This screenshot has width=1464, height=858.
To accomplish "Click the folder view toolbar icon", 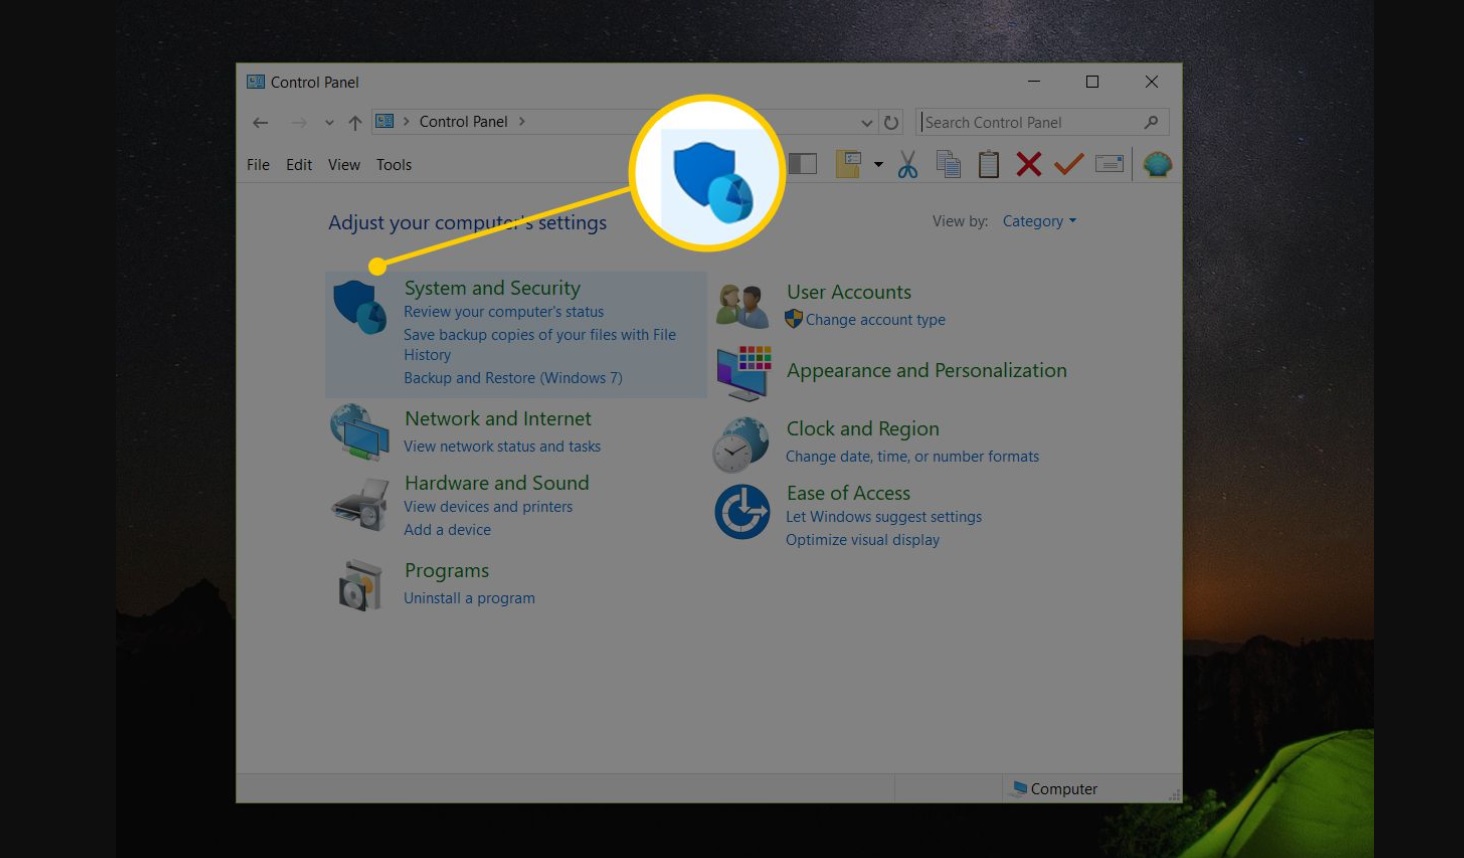I will click(848, 164).
